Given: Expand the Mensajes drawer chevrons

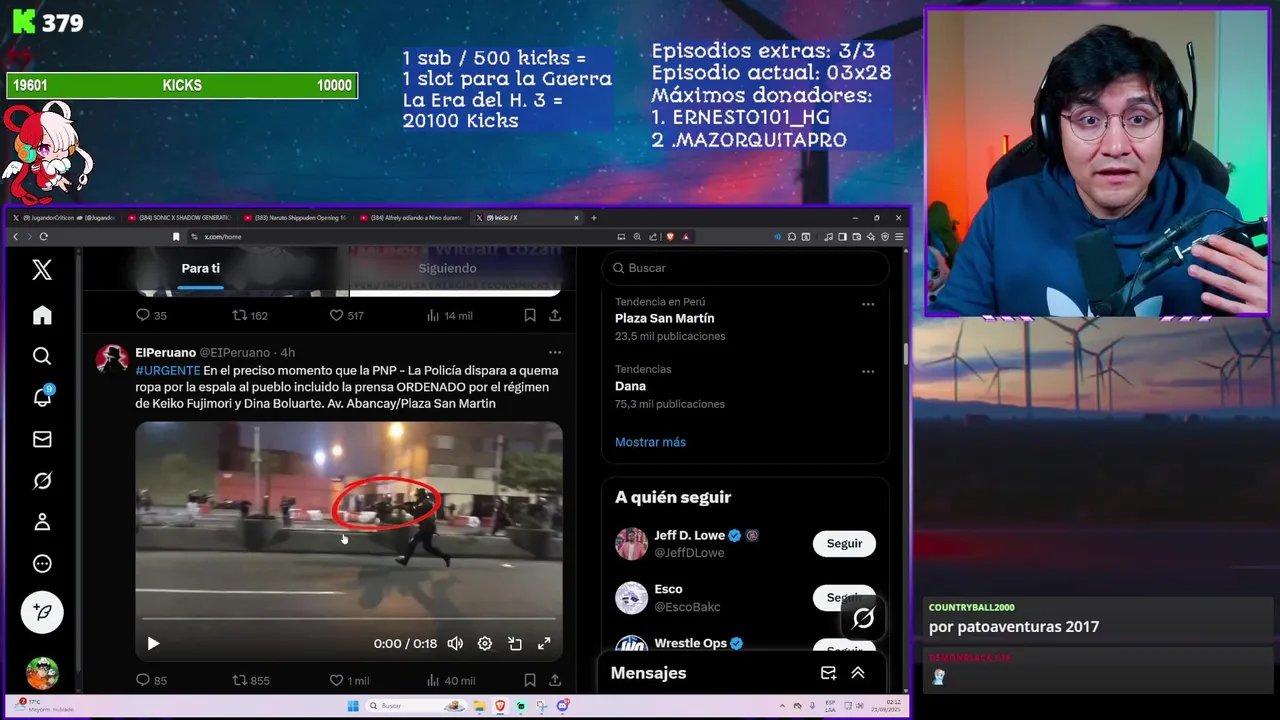Looking at the screenshot, I should (858, 673).
